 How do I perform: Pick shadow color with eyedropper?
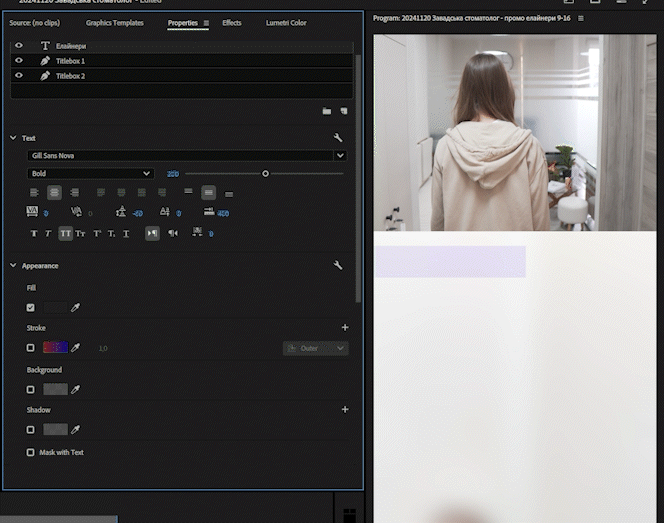click(x=75, y=429)
